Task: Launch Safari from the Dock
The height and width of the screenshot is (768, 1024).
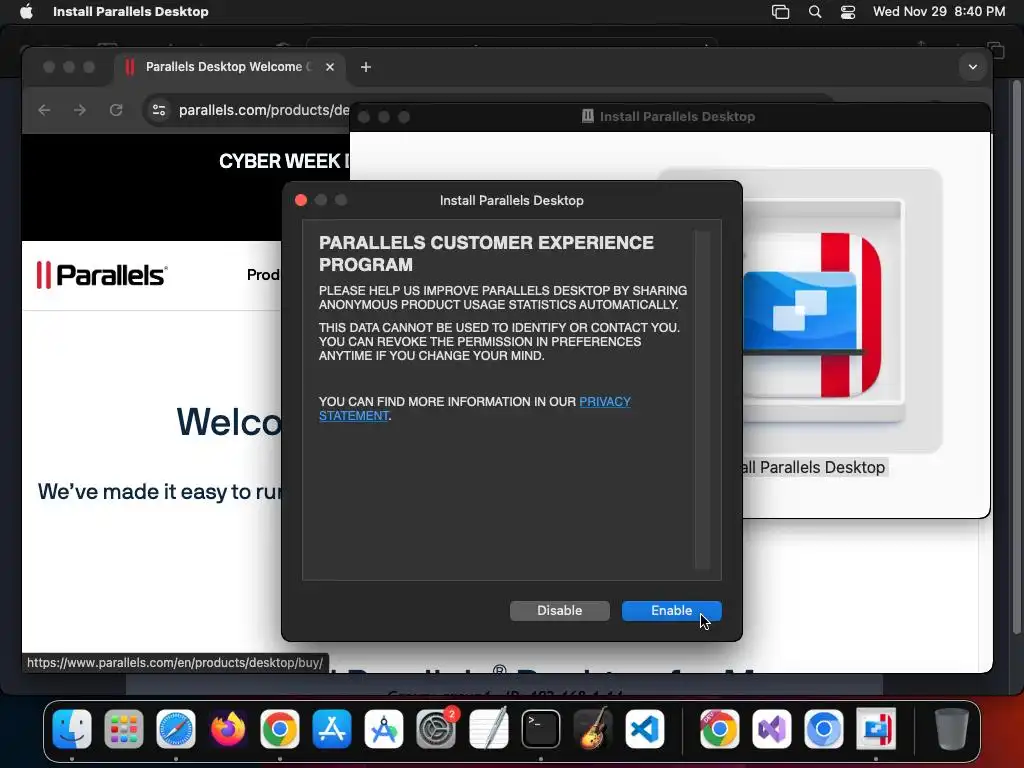Action: point(176,729)
